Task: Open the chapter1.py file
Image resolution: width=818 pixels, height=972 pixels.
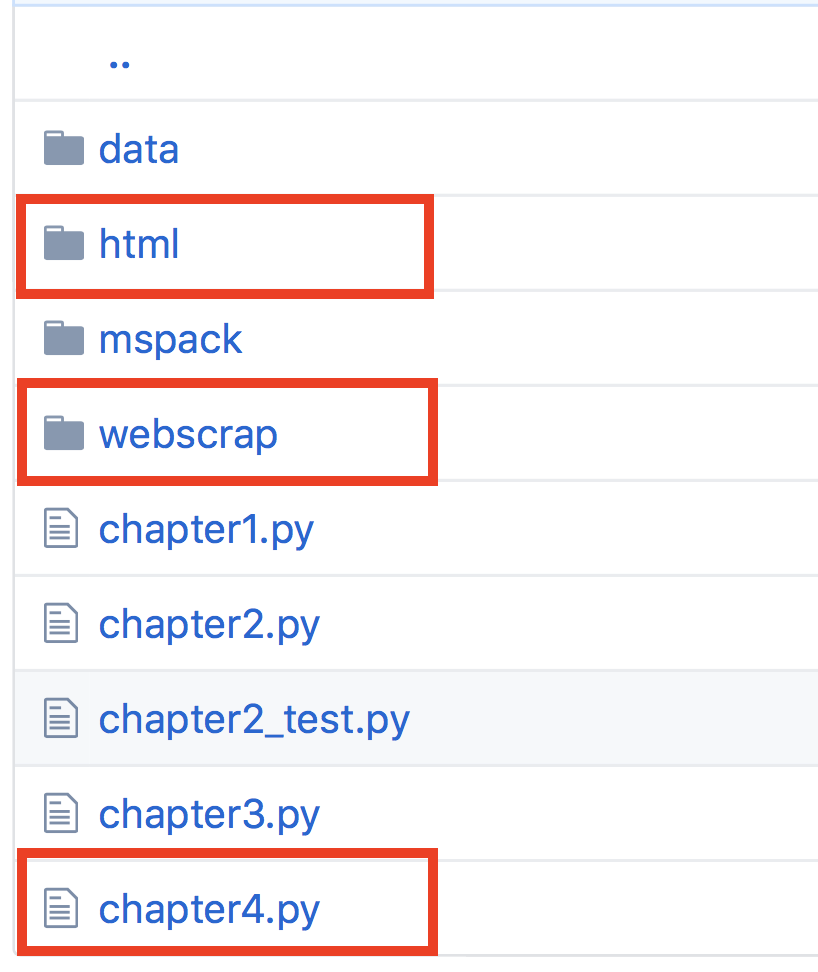Action: coord(205,528)
